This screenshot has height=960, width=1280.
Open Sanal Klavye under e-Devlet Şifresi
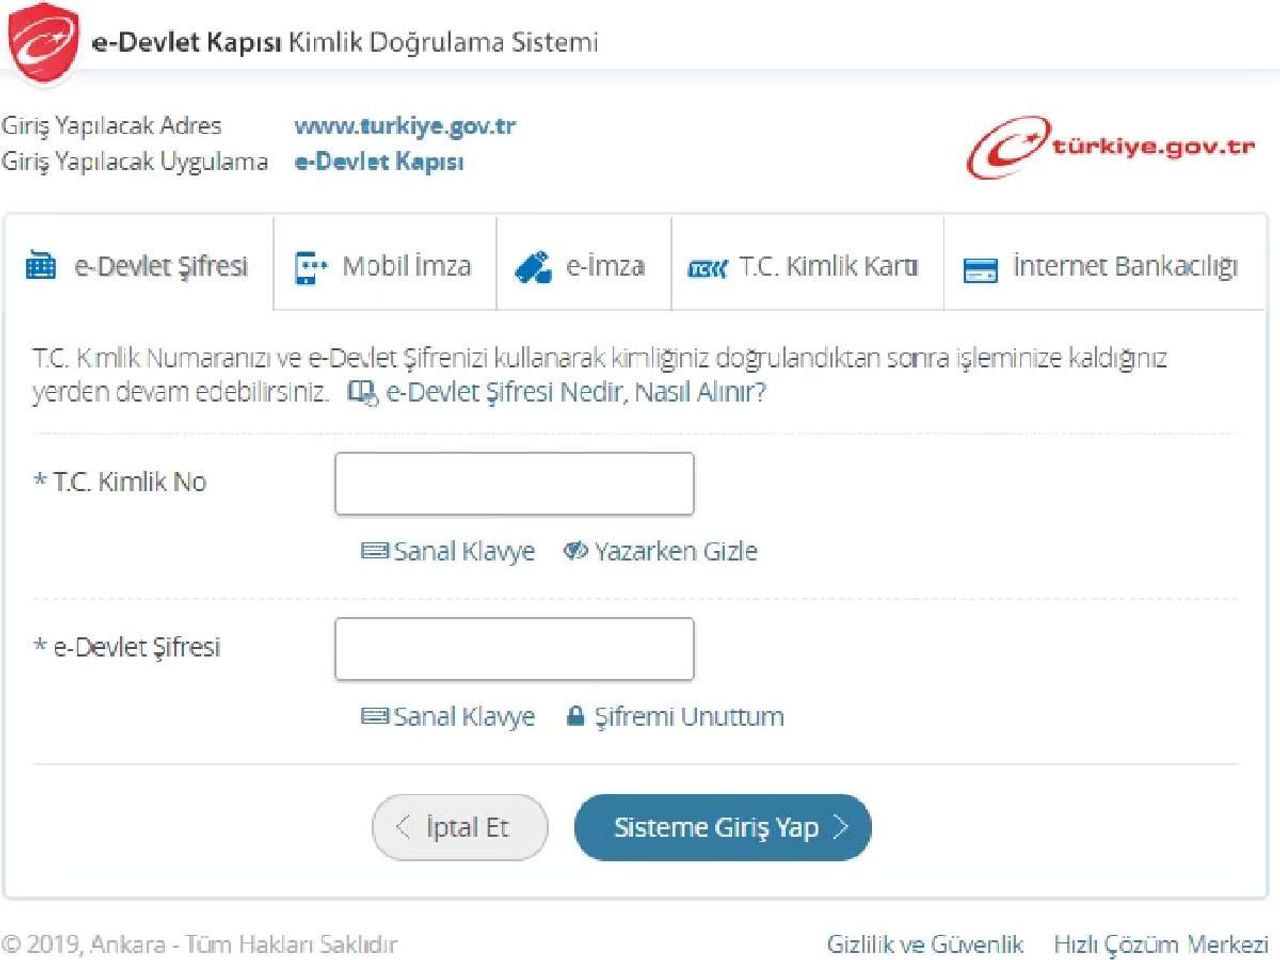coord(448,716)
